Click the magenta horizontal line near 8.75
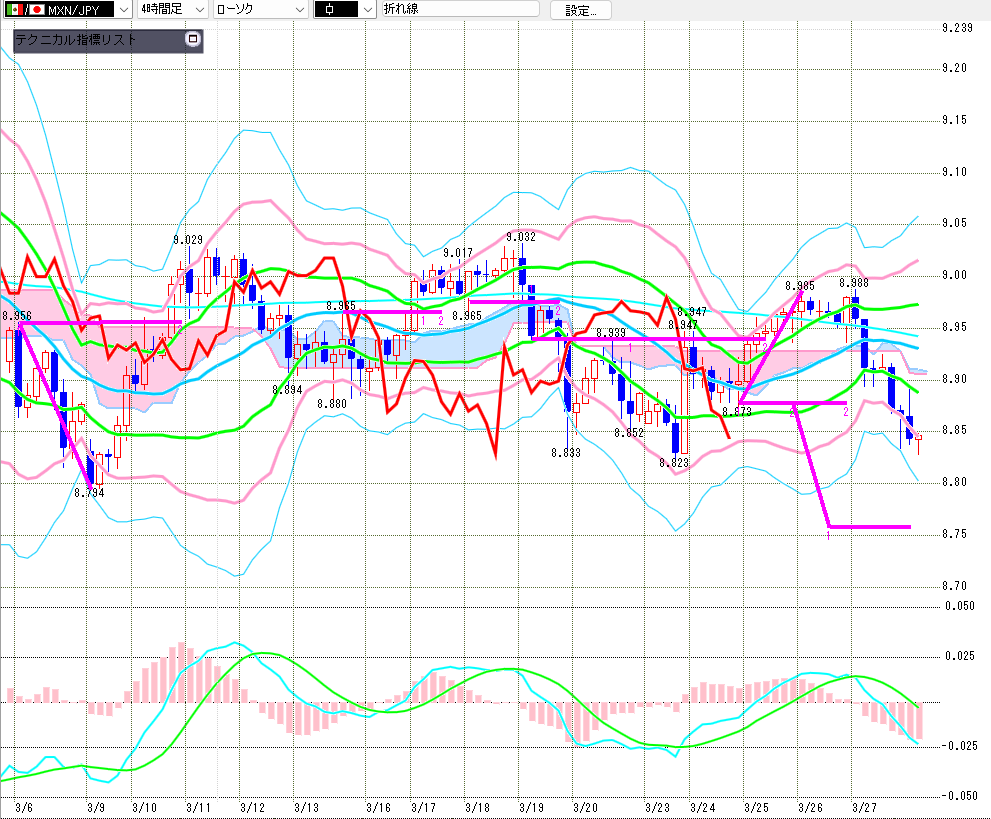 (869, 526)
